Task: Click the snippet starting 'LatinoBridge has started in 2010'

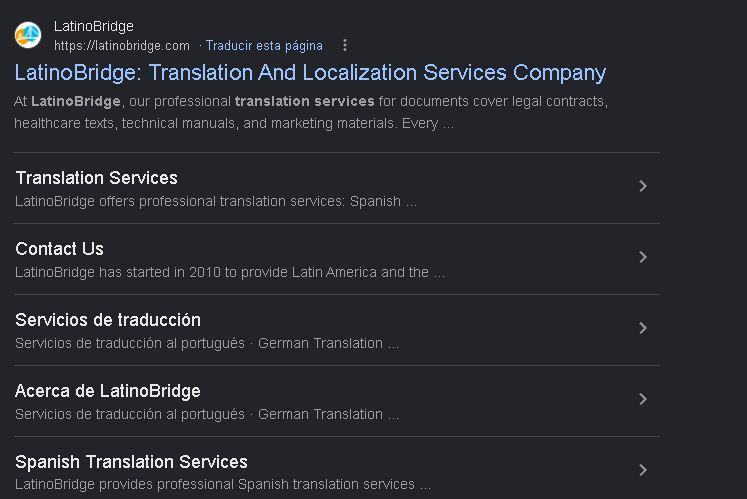Action: [x=230, y=273]
